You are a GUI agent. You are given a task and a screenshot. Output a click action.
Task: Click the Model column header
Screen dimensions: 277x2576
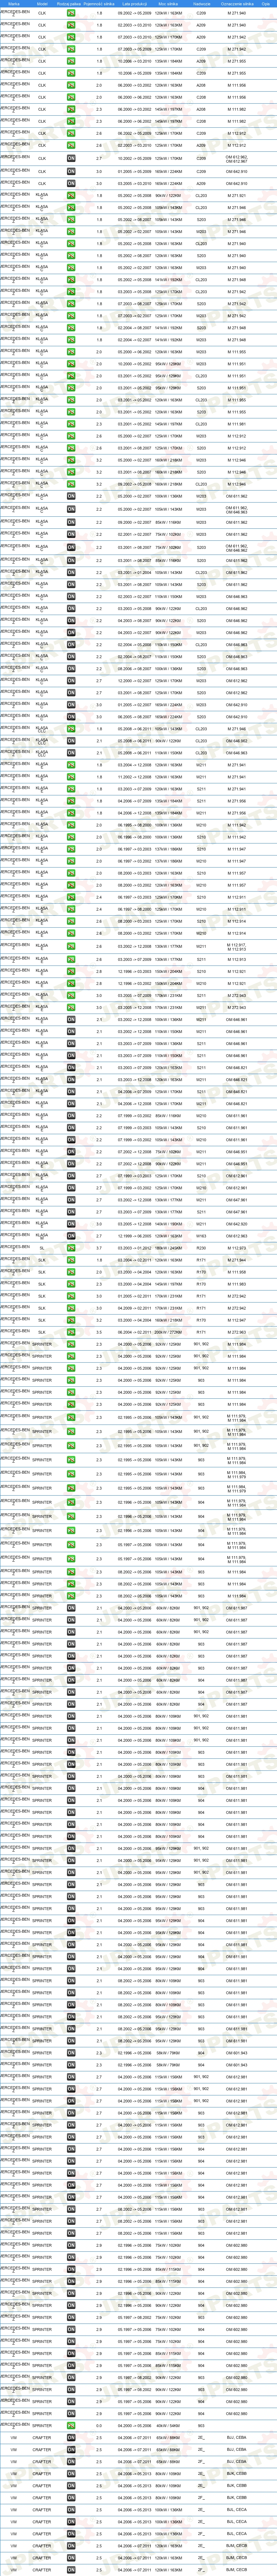[x=42, y=4]
